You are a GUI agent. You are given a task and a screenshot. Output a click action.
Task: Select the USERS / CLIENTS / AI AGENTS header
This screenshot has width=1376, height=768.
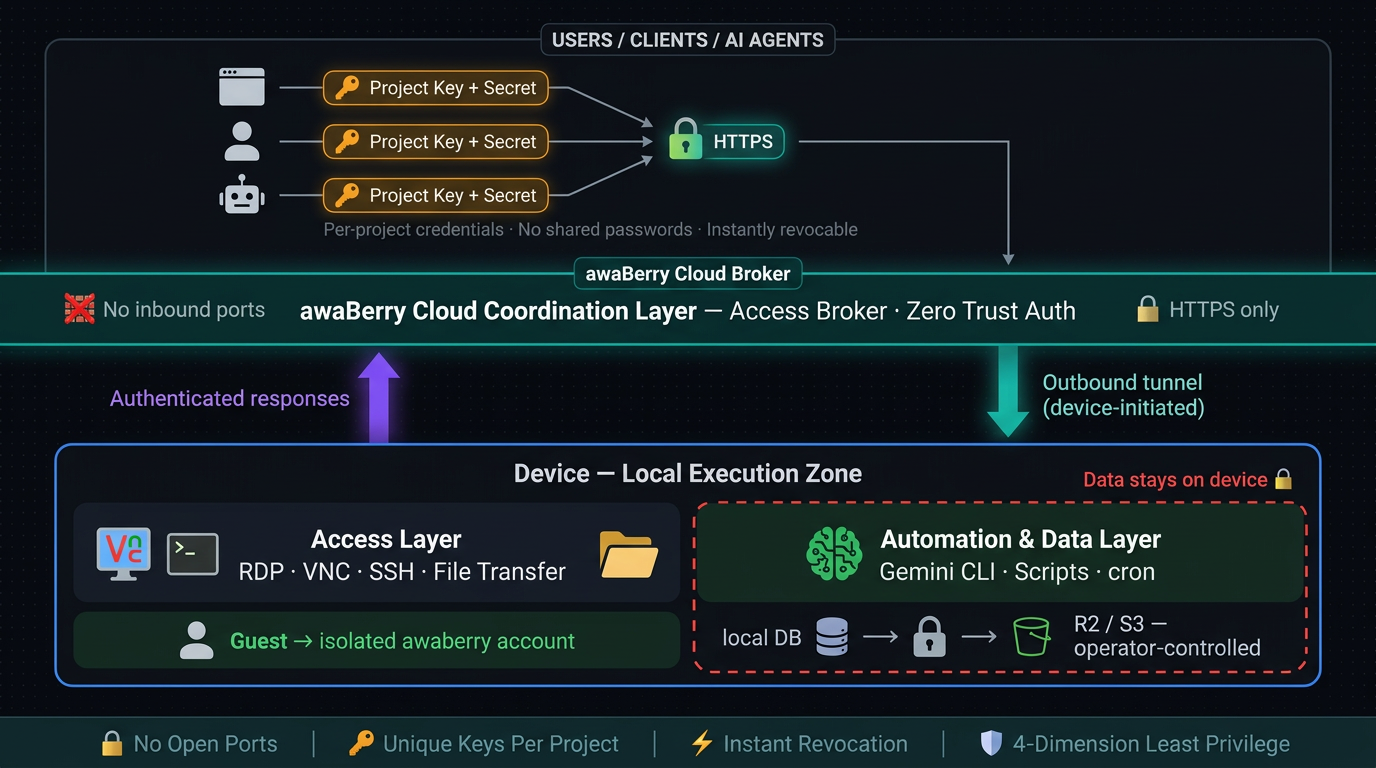[687, 39]
